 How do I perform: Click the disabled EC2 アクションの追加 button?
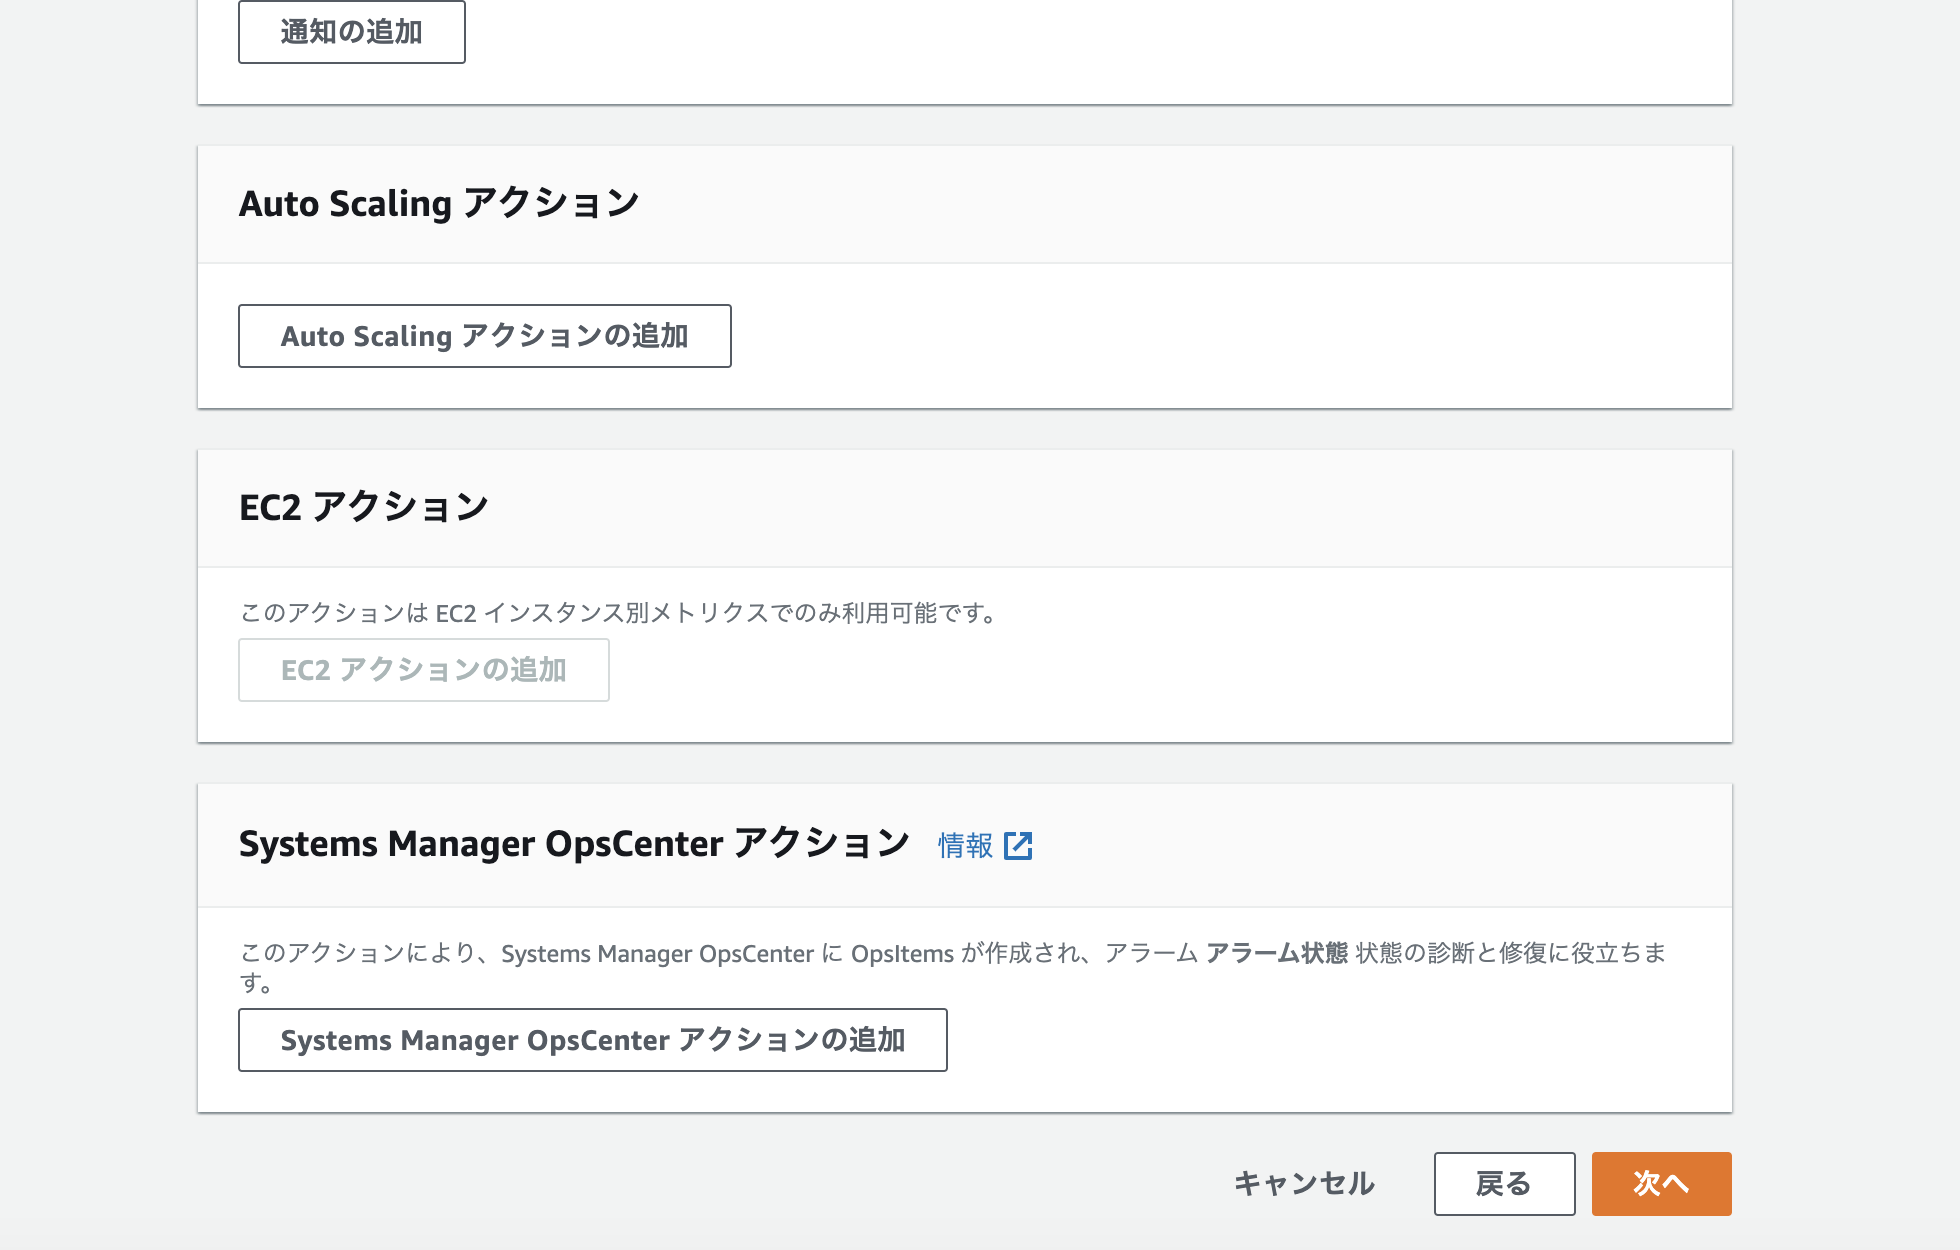click(x=423, y=670)
